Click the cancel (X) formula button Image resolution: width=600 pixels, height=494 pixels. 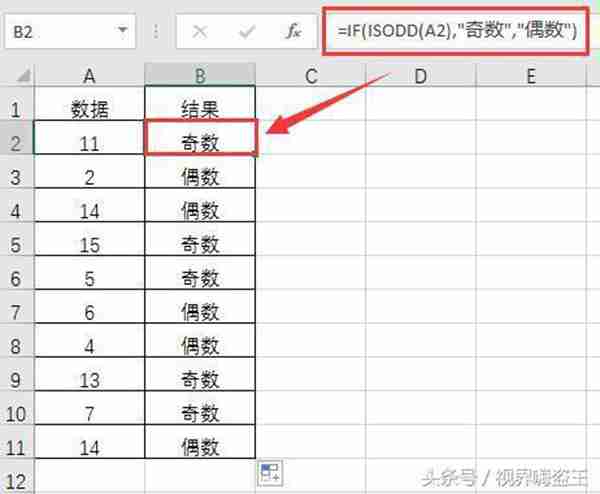tap(200, 32)
